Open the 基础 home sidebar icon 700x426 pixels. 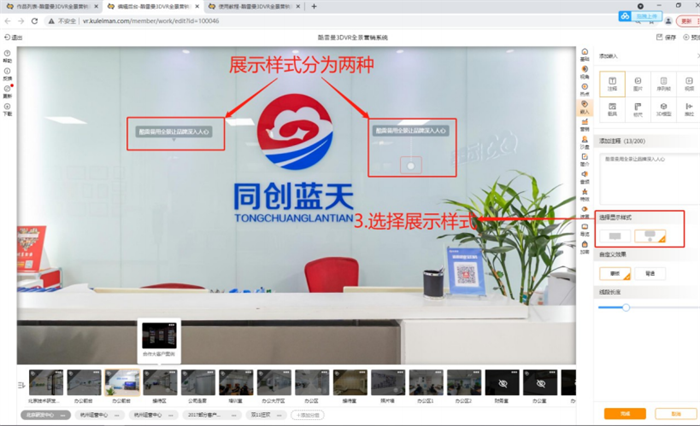[584, 54]
